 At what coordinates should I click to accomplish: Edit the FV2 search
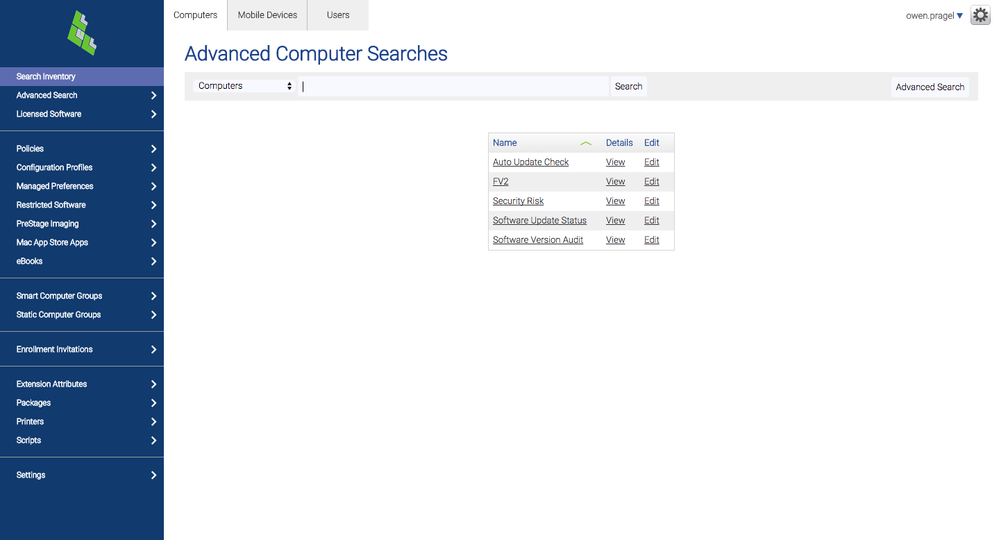coord(651,181)
